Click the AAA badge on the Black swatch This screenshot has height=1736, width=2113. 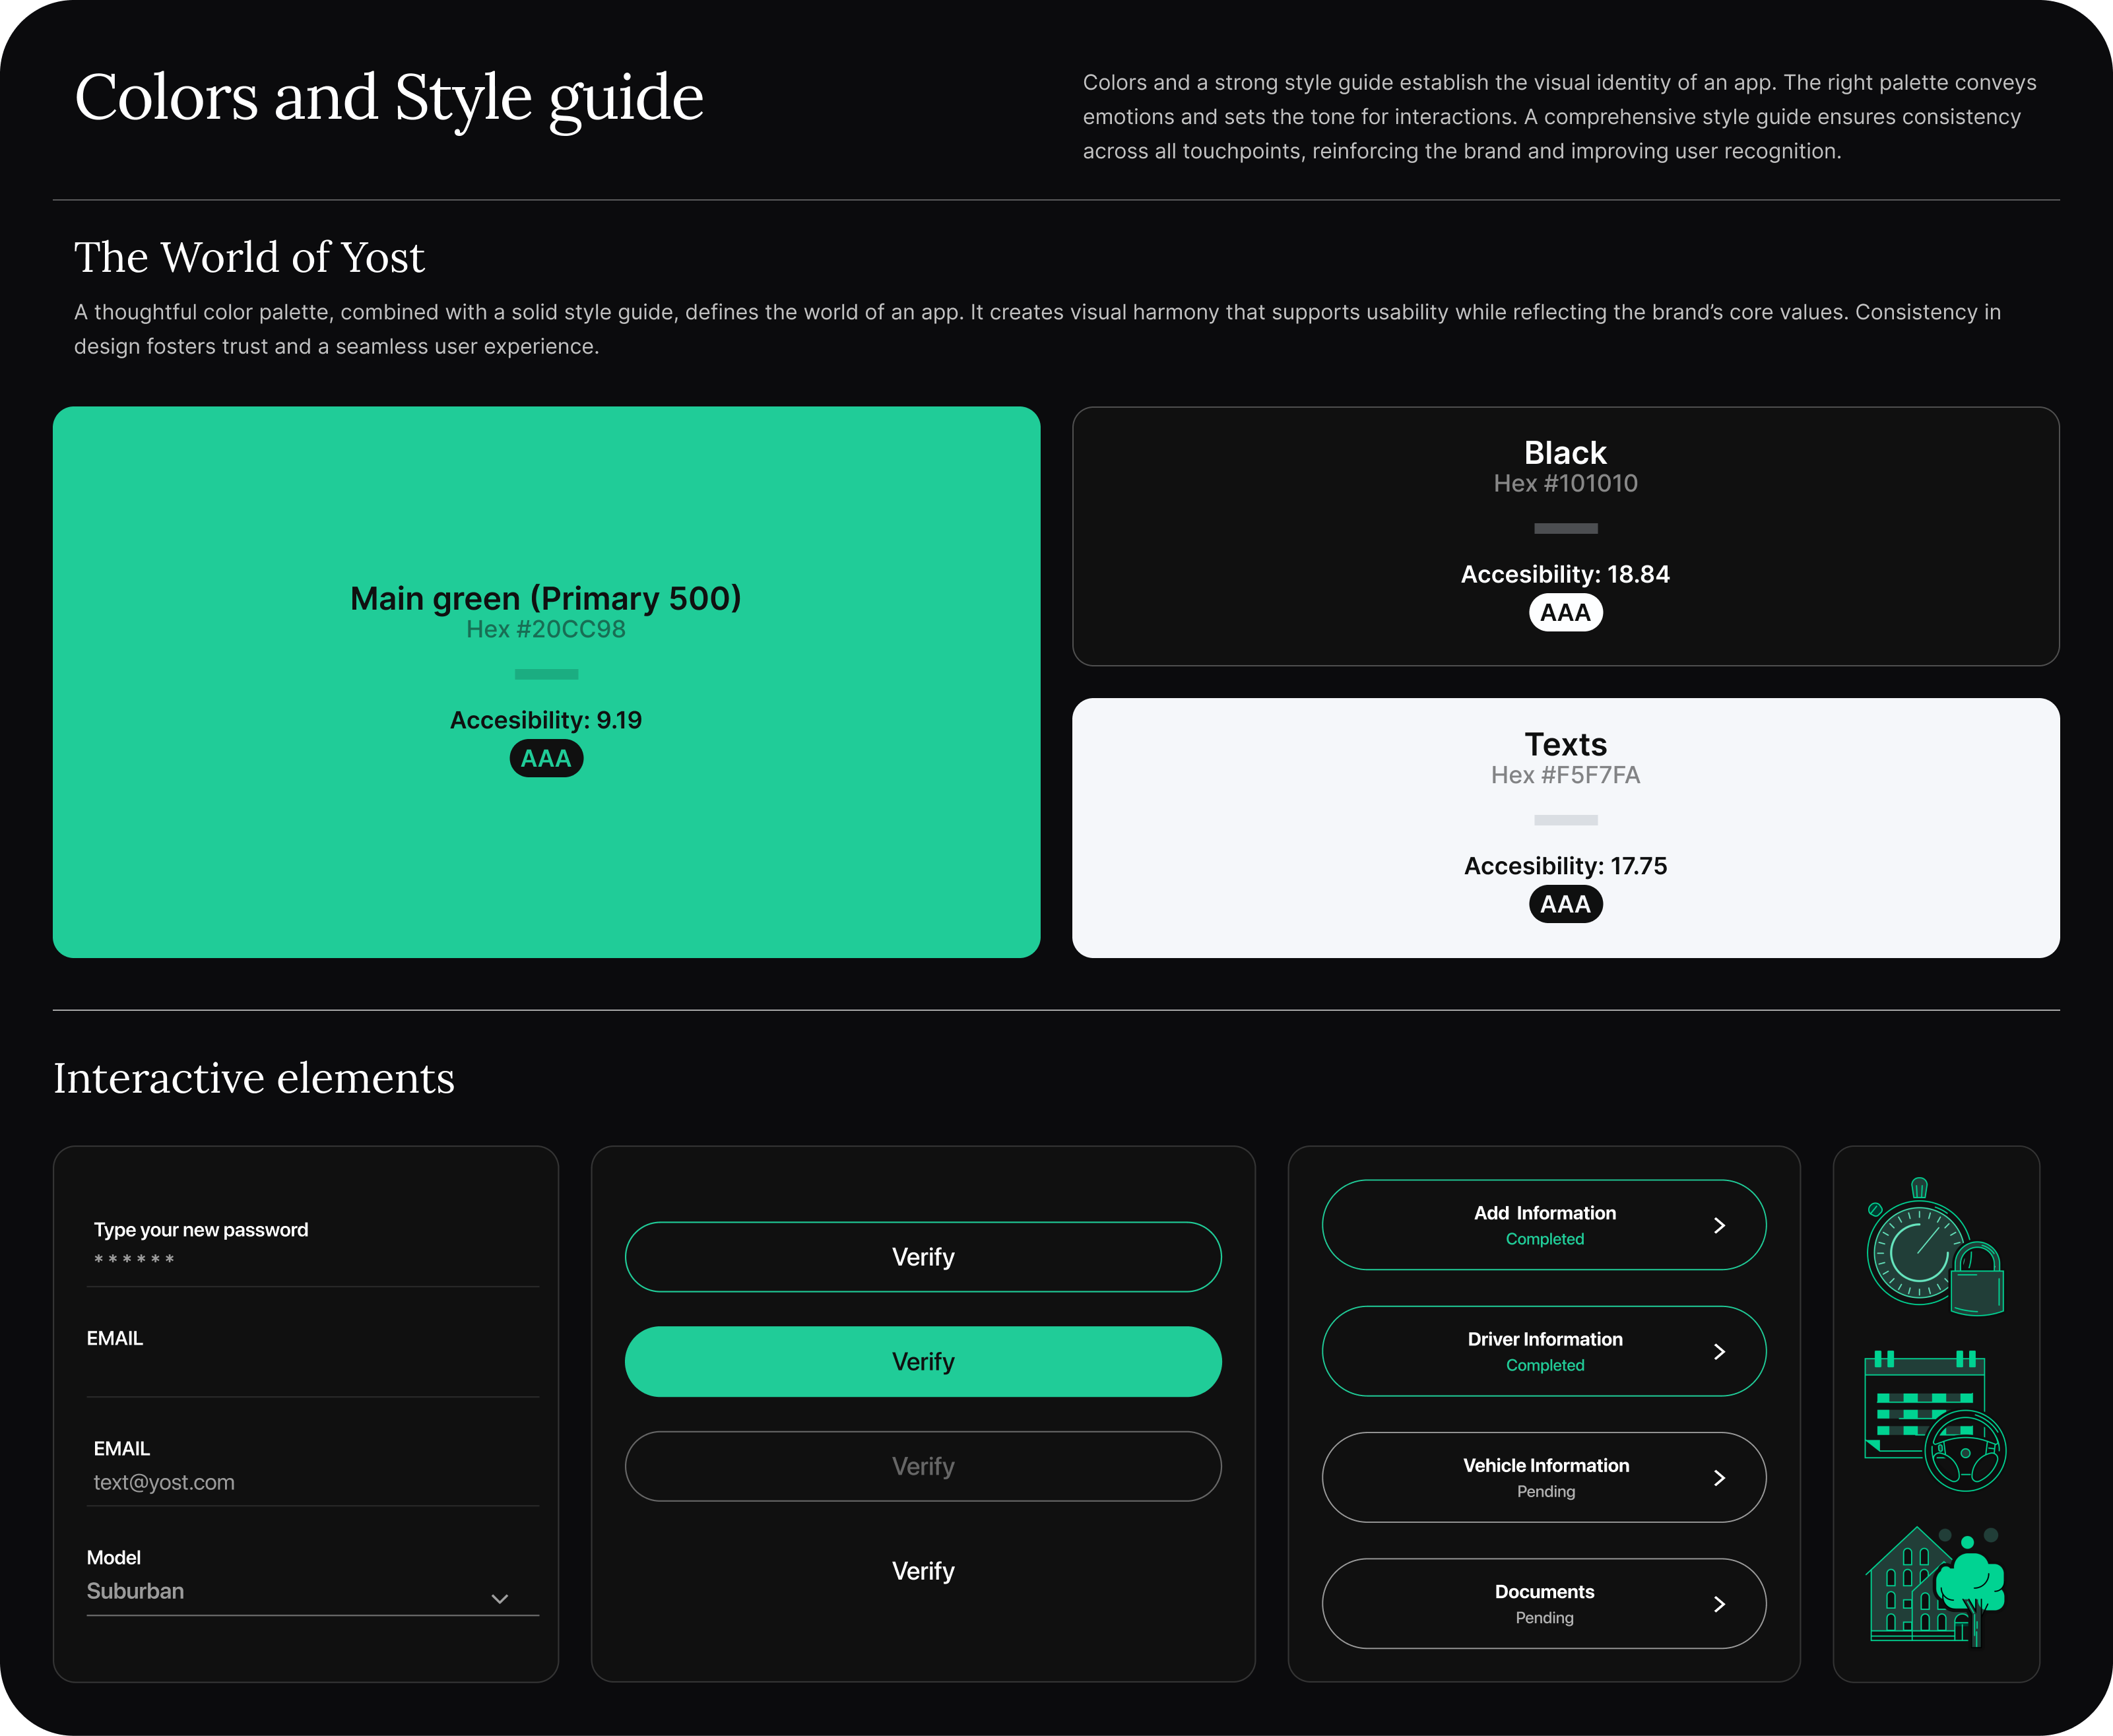(1565, 613)
